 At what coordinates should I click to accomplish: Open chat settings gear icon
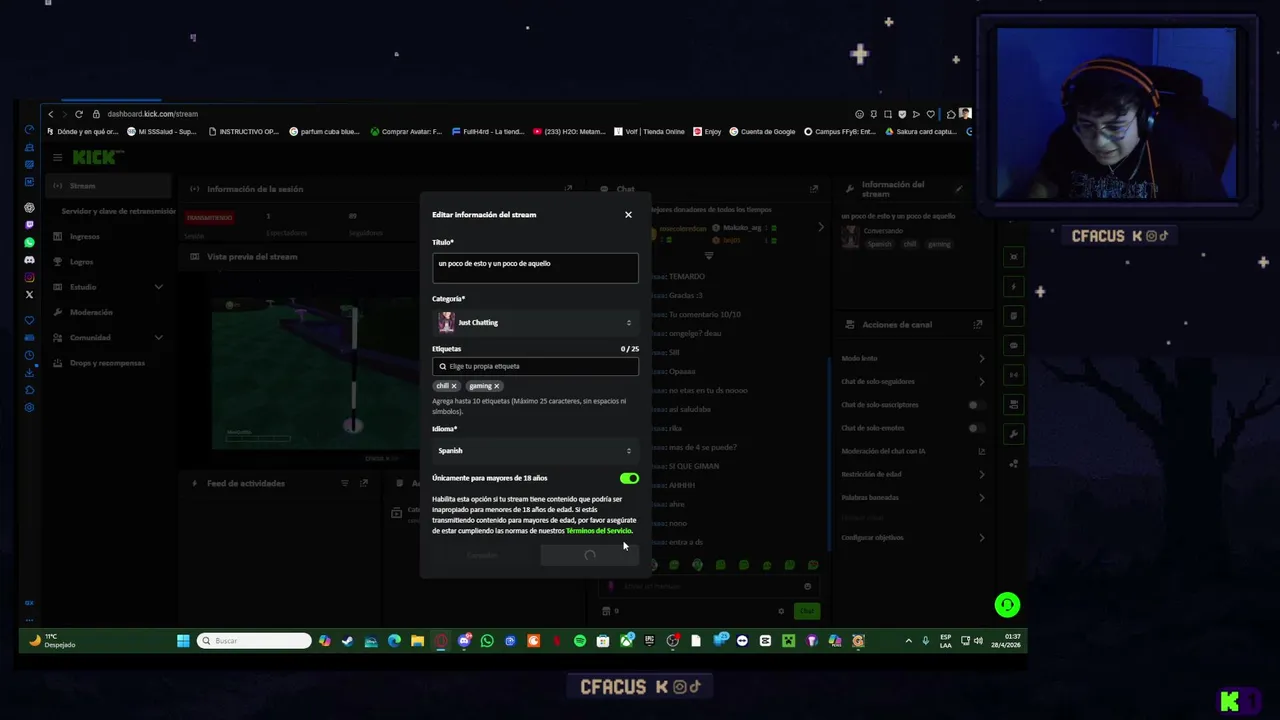pyautogui.click(x=781, y=611)
